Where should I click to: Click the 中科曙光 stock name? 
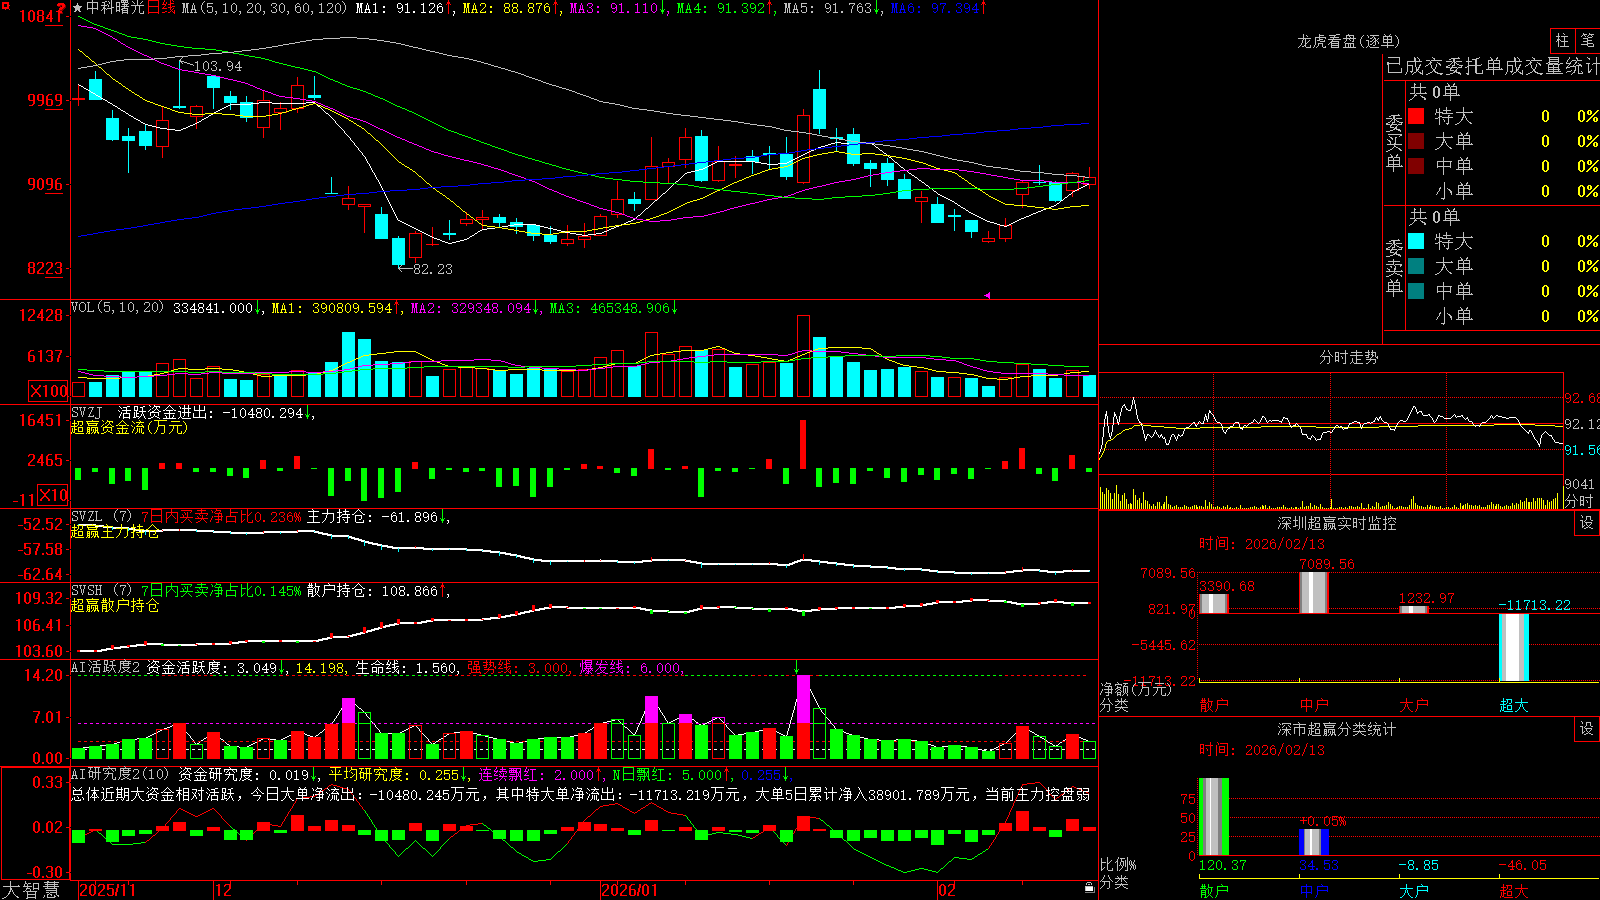115,8
